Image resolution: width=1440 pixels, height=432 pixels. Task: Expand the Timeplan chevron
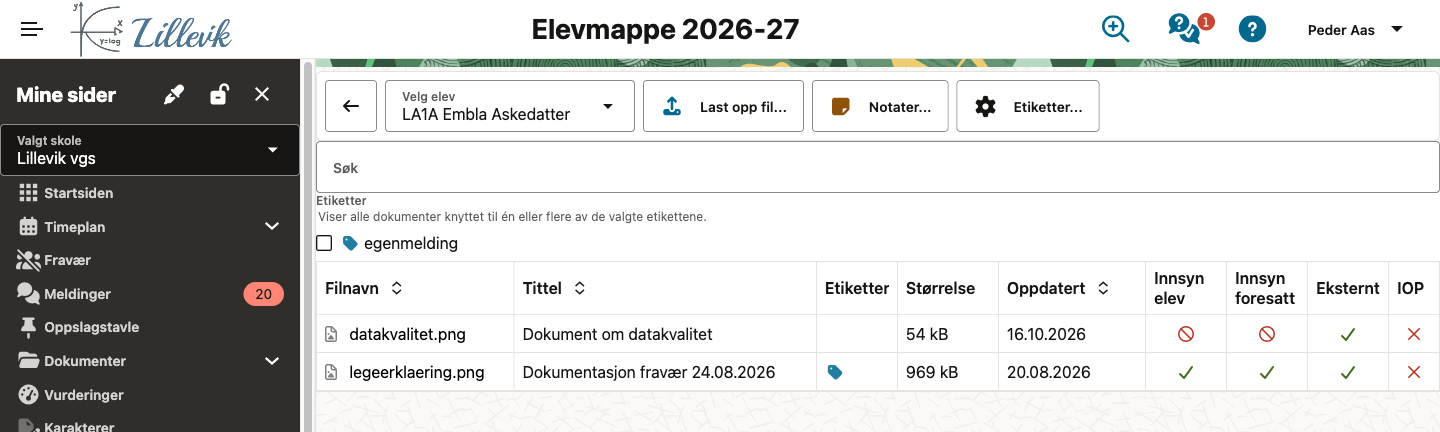272,227
